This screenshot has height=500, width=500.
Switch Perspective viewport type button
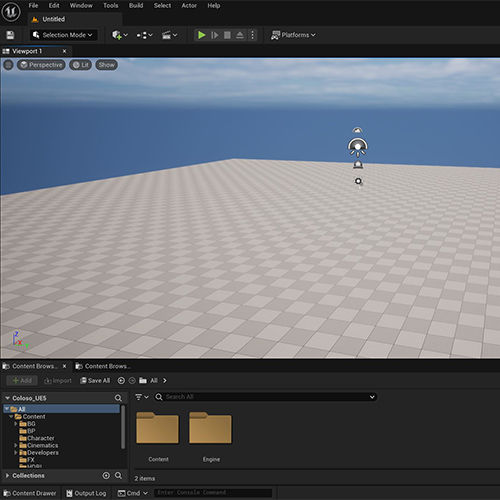41,65
